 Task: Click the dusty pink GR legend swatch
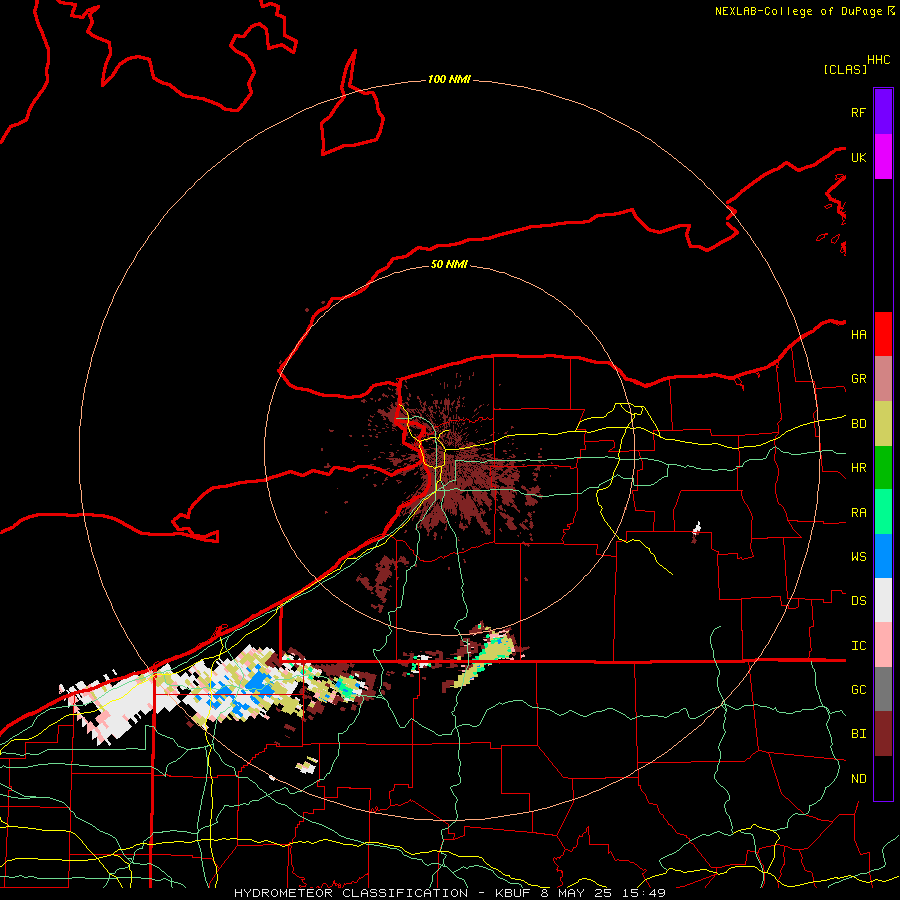point(883,379)
